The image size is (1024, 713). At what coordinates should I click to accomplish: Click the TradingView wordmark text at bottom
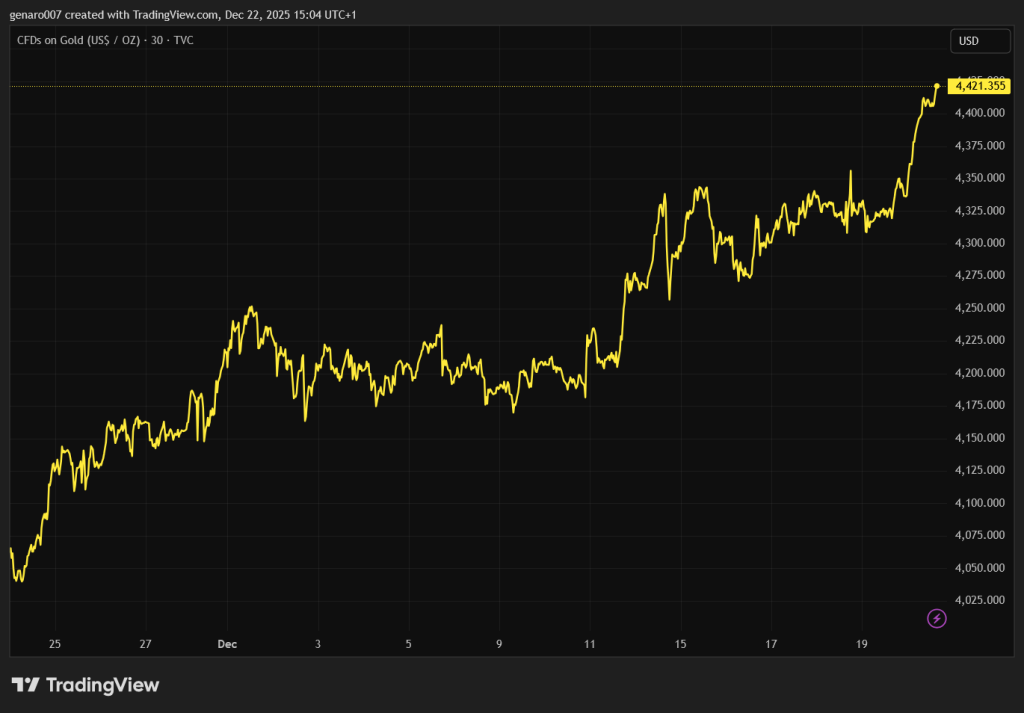coord(103,685)
